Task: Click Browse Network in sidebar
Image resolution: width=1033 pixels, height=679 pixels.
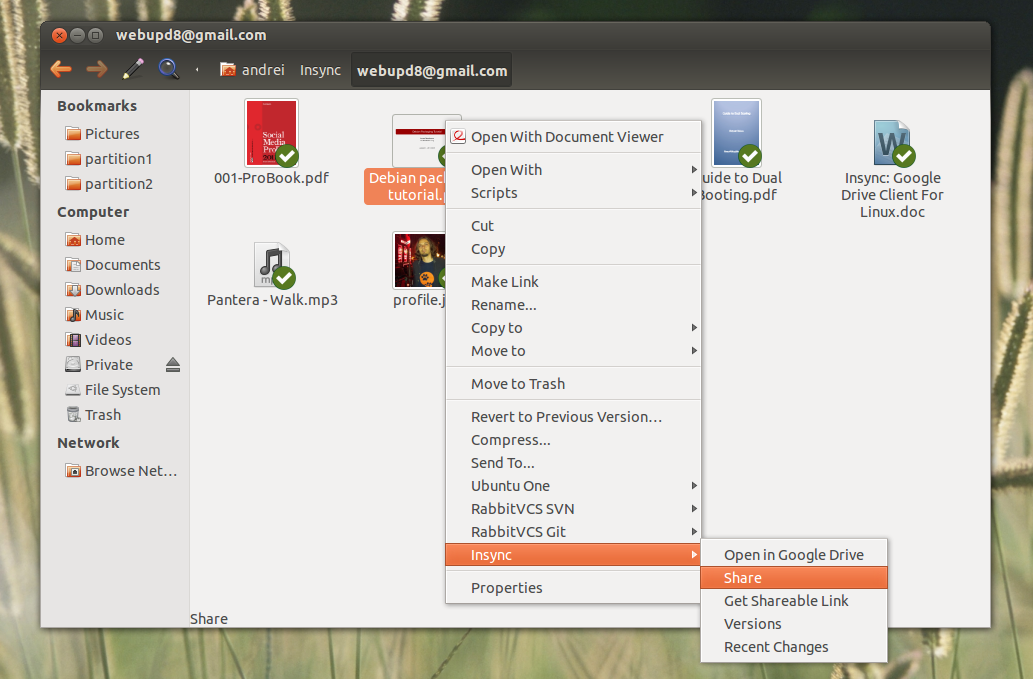Action: 121,471
